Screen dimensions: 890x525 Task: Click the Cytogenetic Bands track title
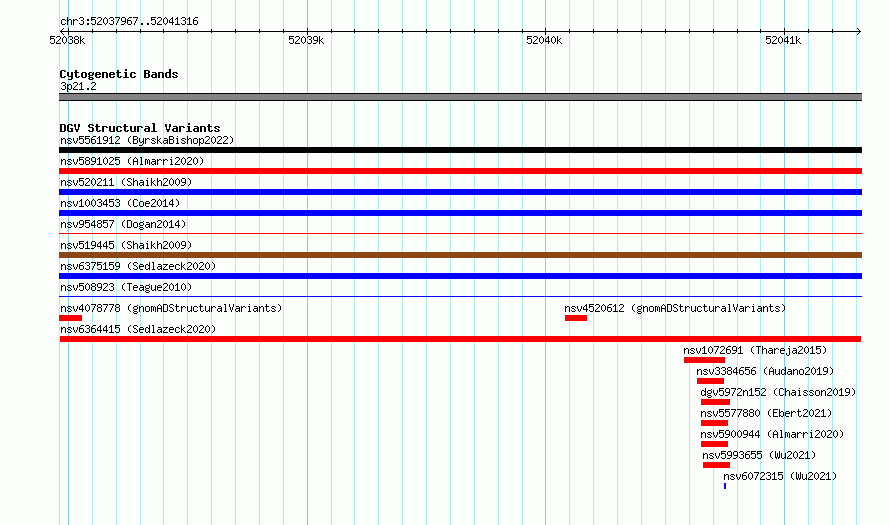click(119, 74)
